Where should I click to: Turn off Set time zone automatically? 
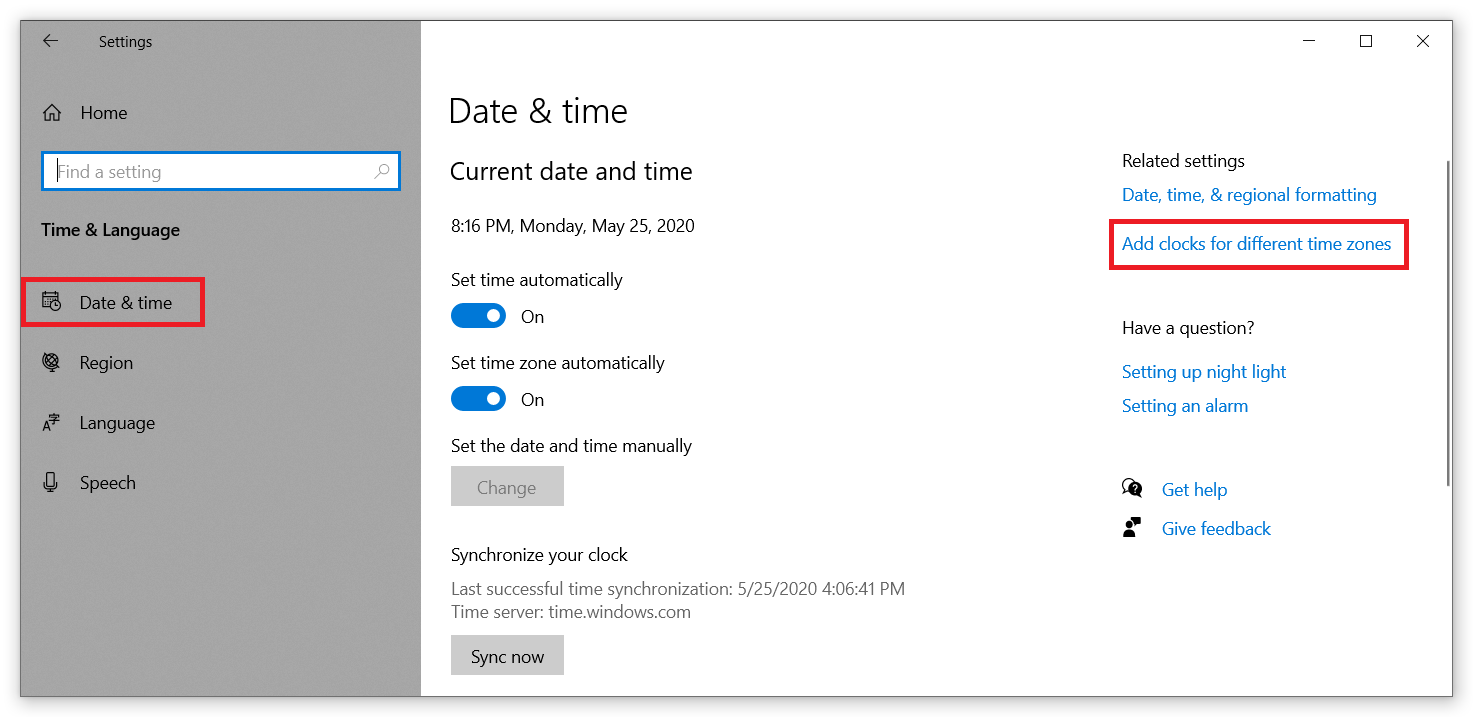tap(478, 398)
